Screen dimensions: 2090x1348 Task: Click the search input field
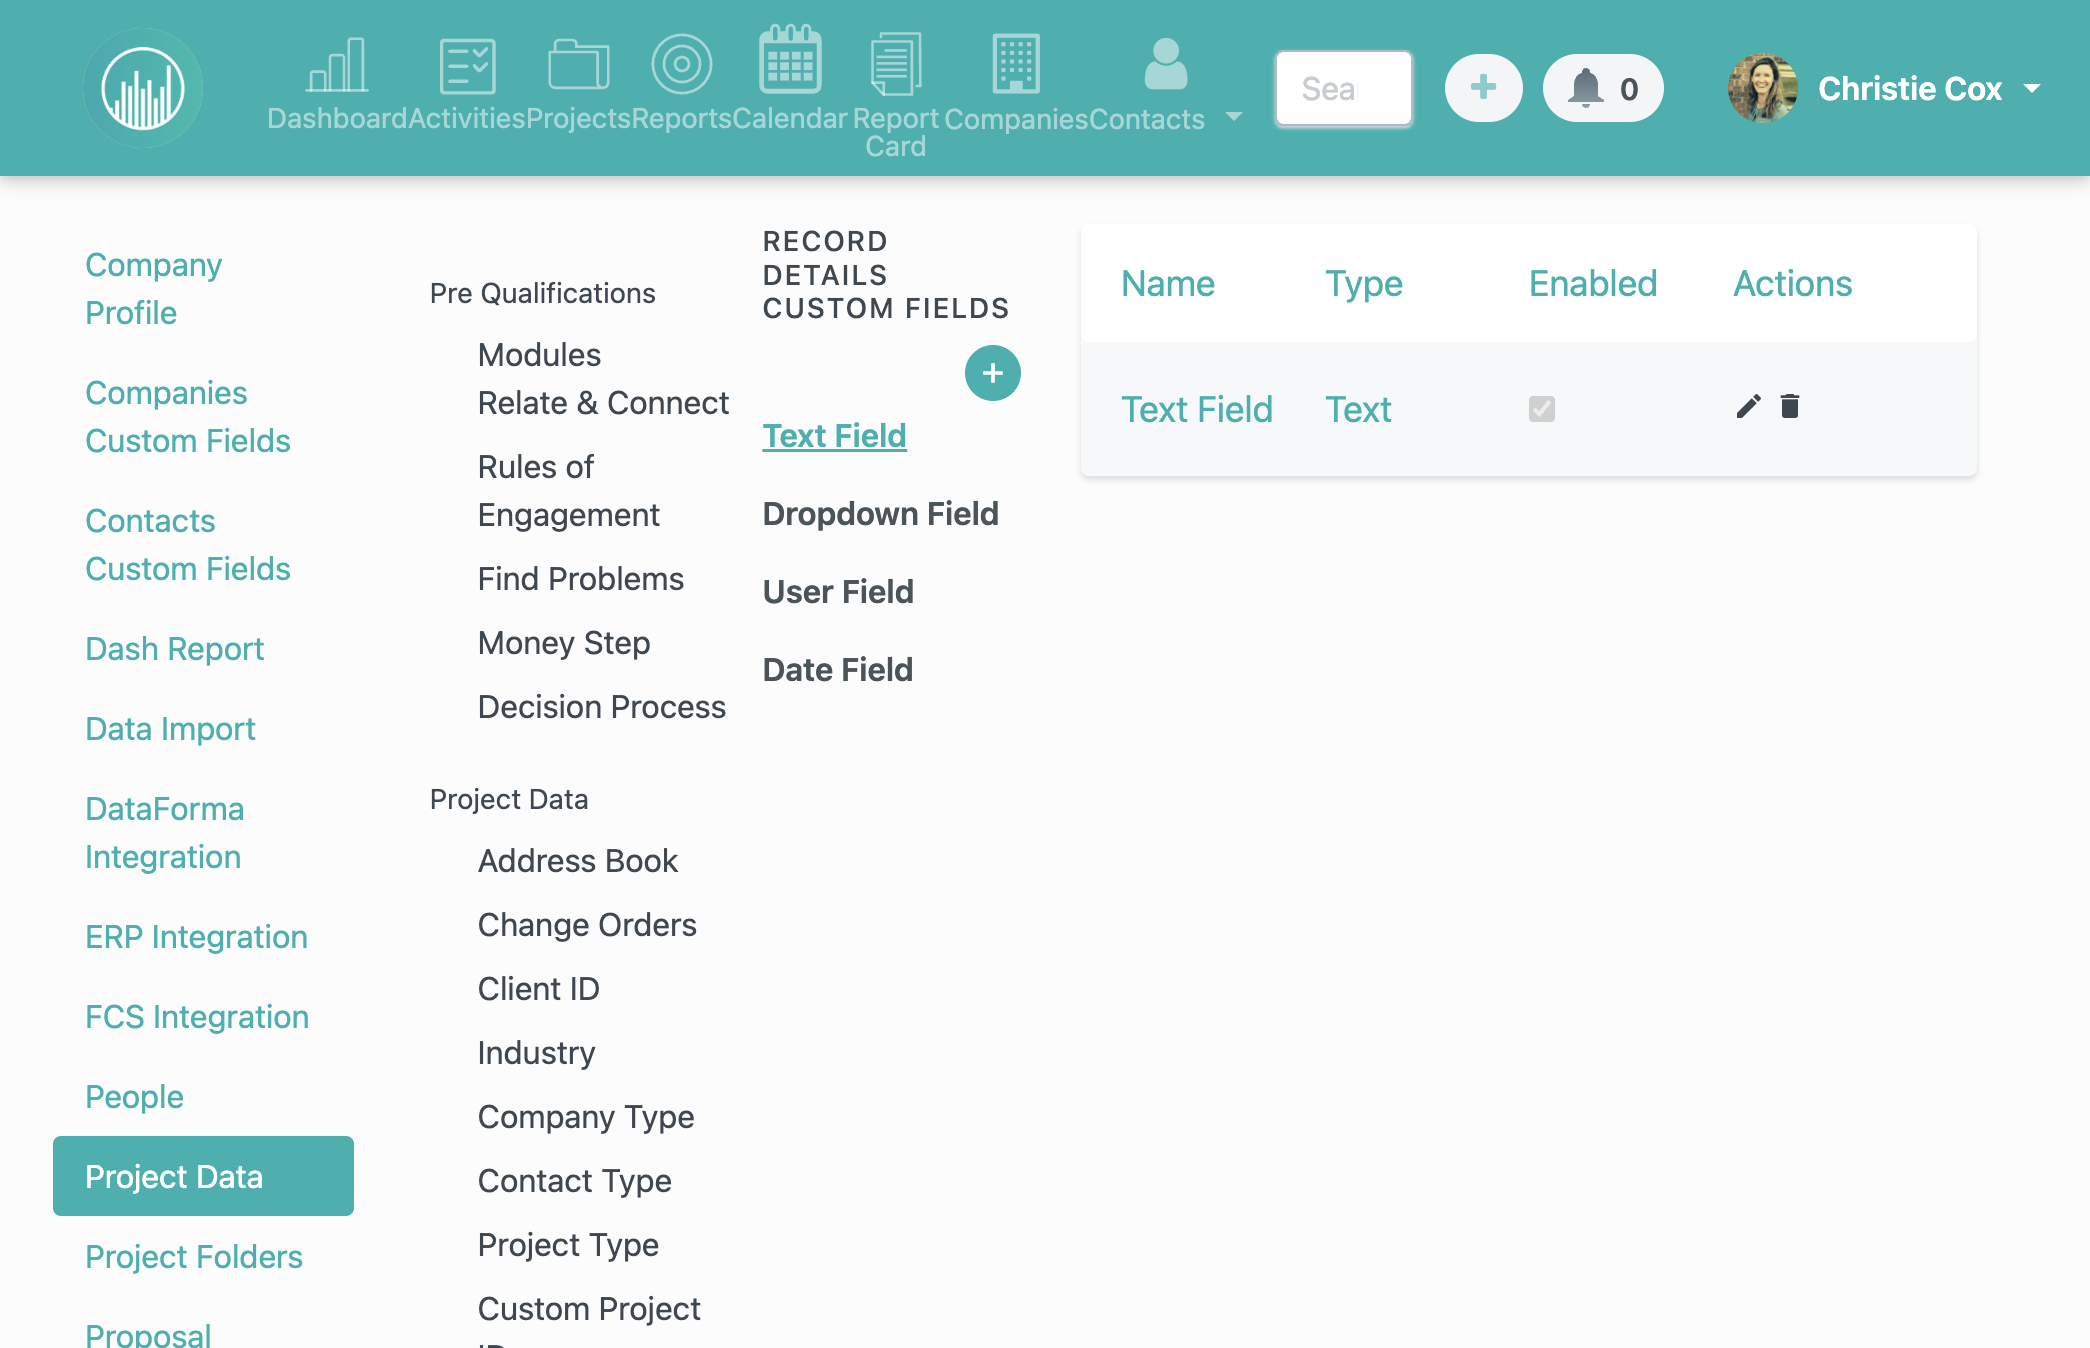(x=1343, y=88)
